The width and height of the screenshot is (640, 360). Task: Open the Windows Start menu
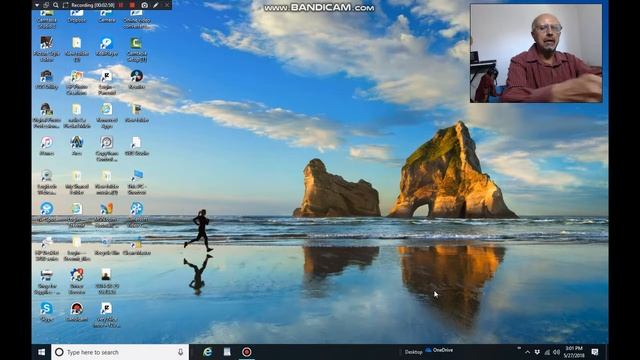41,352
